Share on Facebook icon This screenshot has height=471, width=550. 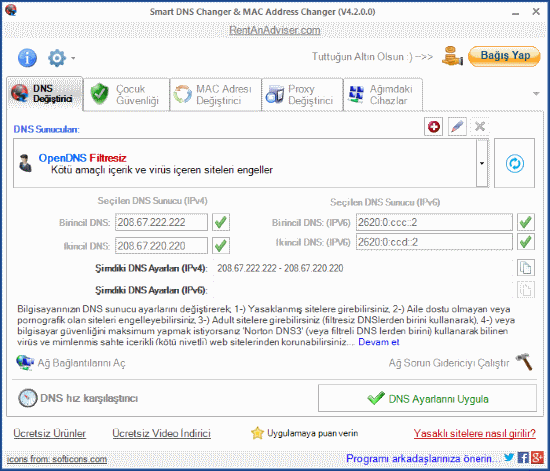pos(523,458)
